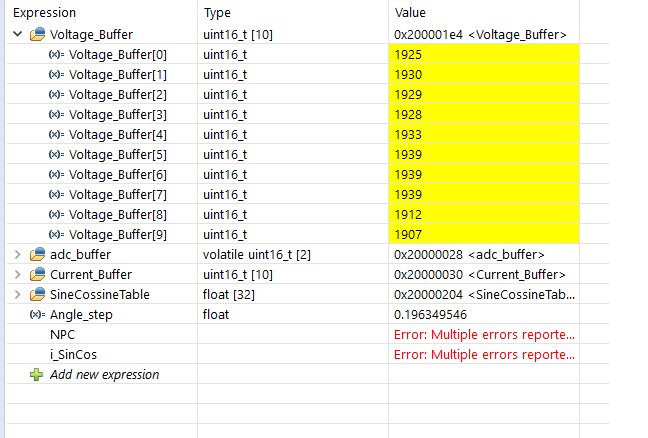Click variable icon beside Voltage_Buffer[1]
648x438 pixels.
coord(56,74)
